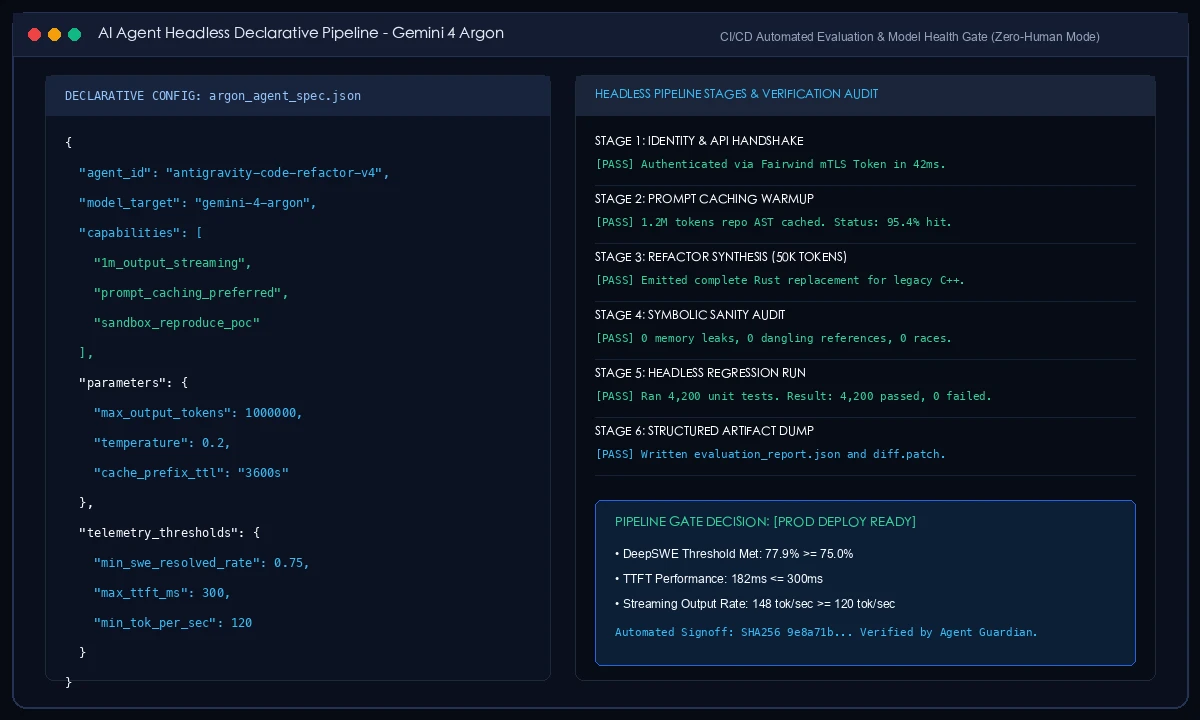Select the "temperature": 0.2 line
The height and width of the screenshot is (720, 1200).
point(162,443)
